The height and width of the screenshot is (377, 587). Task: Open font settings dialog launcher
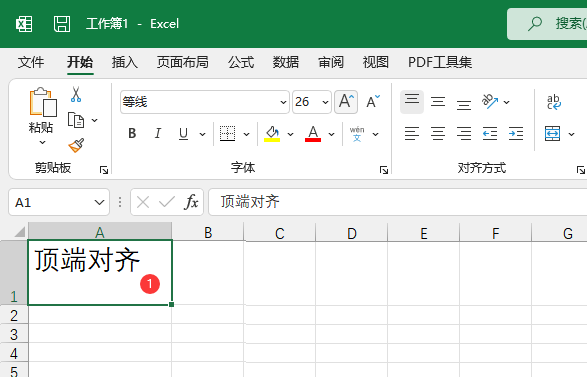click(x=384, y=170)
